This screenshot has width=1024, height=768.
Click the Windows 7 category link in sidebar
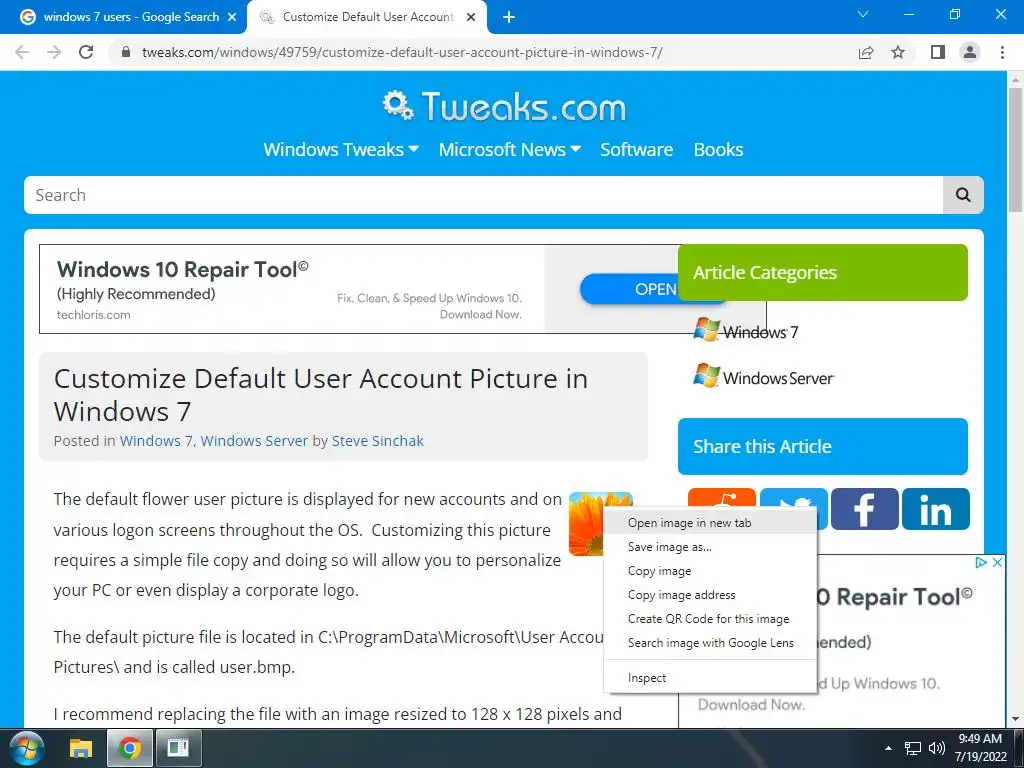(746, 331)
